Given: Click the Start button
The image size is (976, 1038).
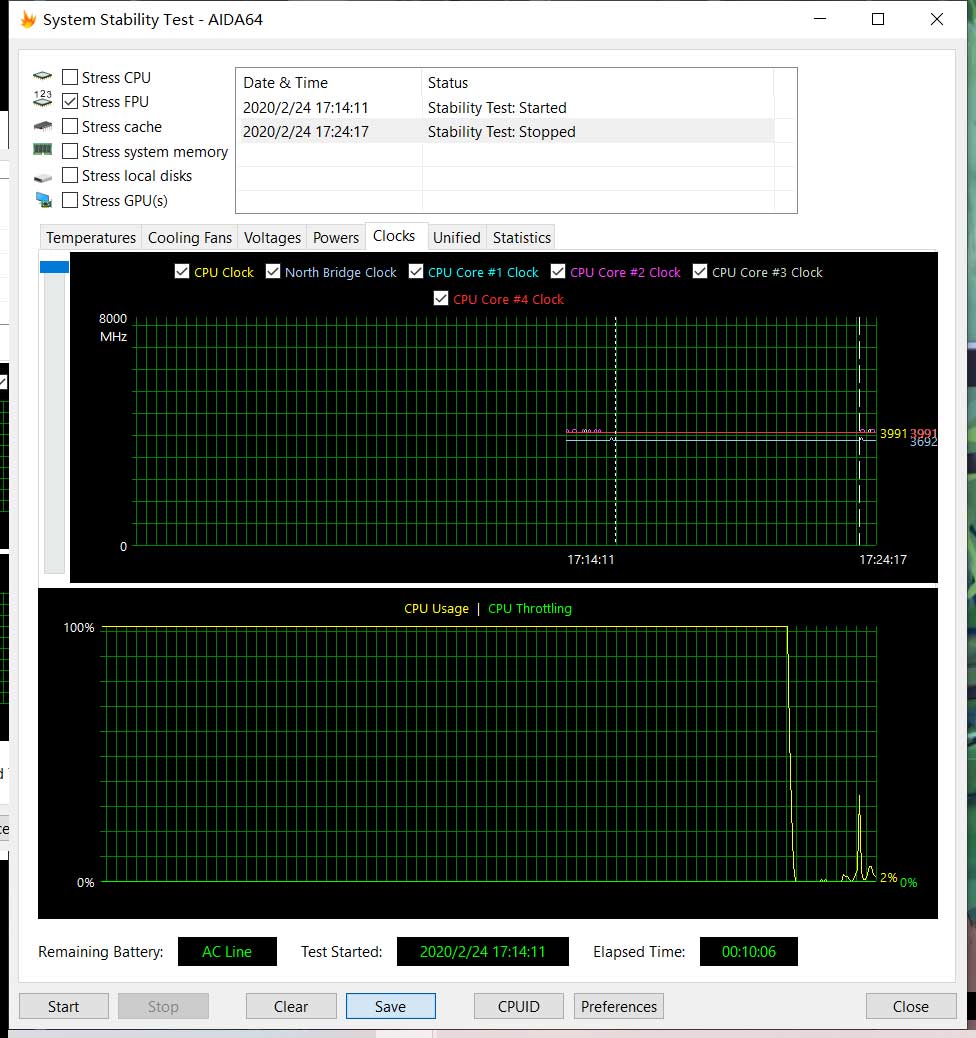Looking at the screenshot, I should pos(64,1006).
